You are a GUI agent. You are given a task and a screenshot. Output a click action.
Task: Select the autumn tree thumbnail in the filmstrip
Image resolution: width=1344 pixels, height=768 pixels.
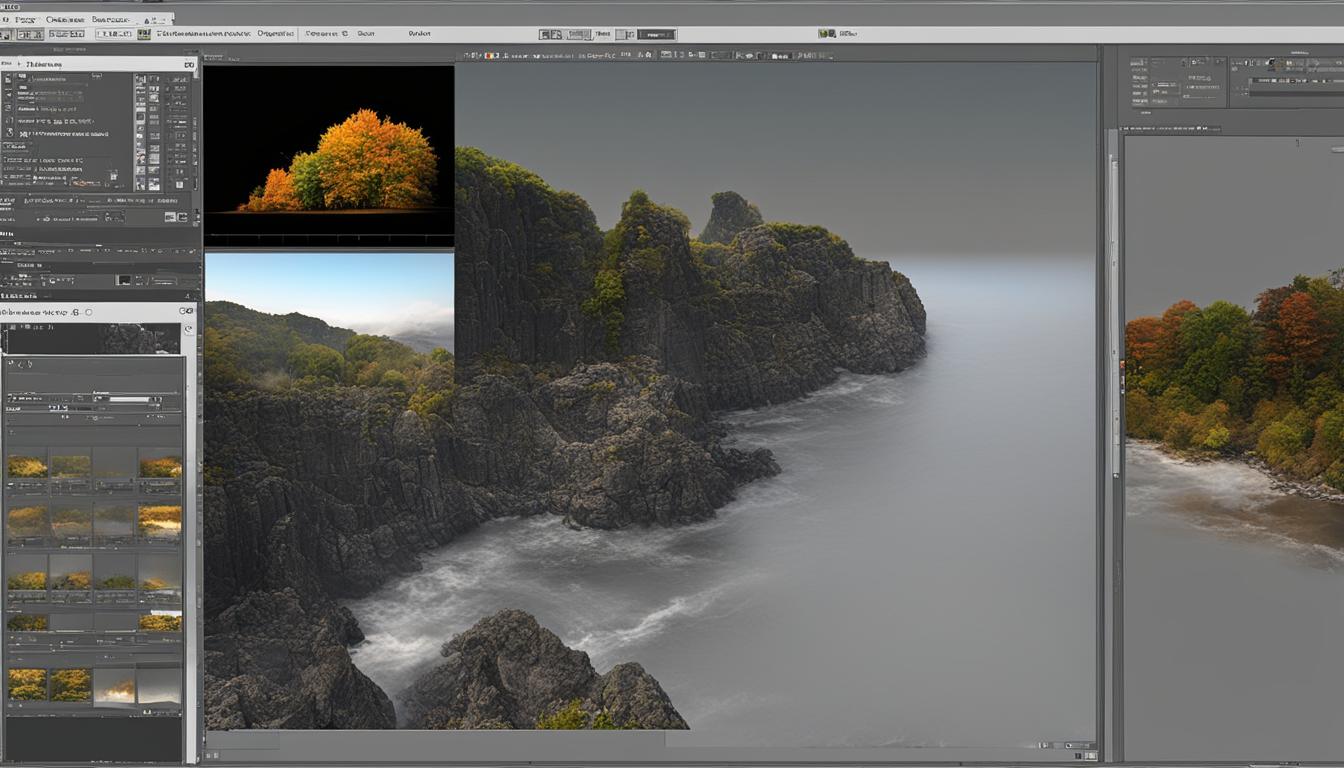(28, 465)
